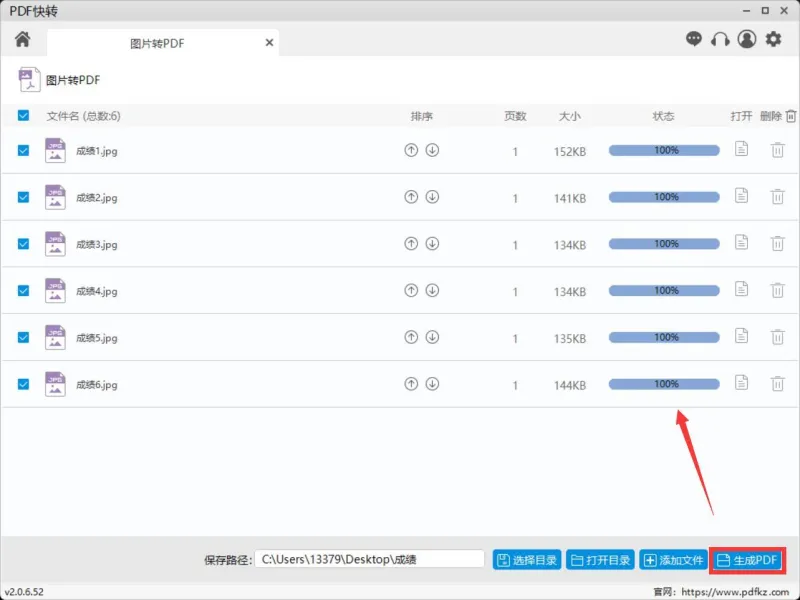Delete all files via header trash icon
Viewport: 800px width, 600px height.
[790, 116]
